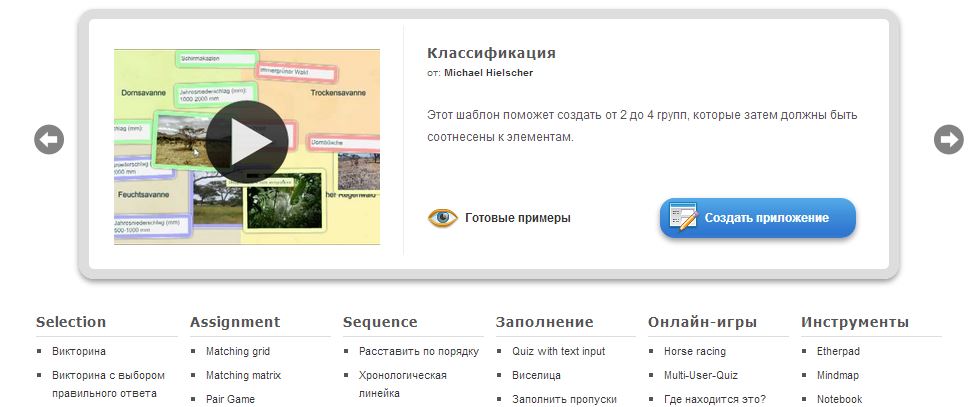Open Quiz with text input template
Image resolution: width=977 pixels, height=407 pixels.
(559, 352)
